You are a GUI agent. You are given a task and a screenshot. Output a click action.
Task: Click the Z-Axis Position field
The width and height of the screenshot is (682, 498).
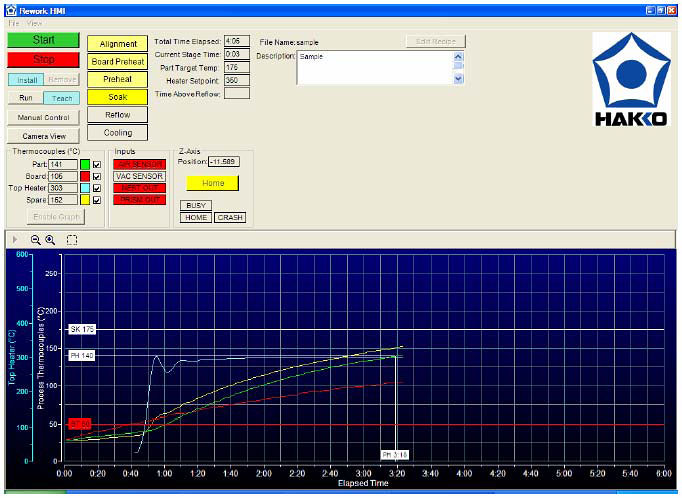coord(224,162)
